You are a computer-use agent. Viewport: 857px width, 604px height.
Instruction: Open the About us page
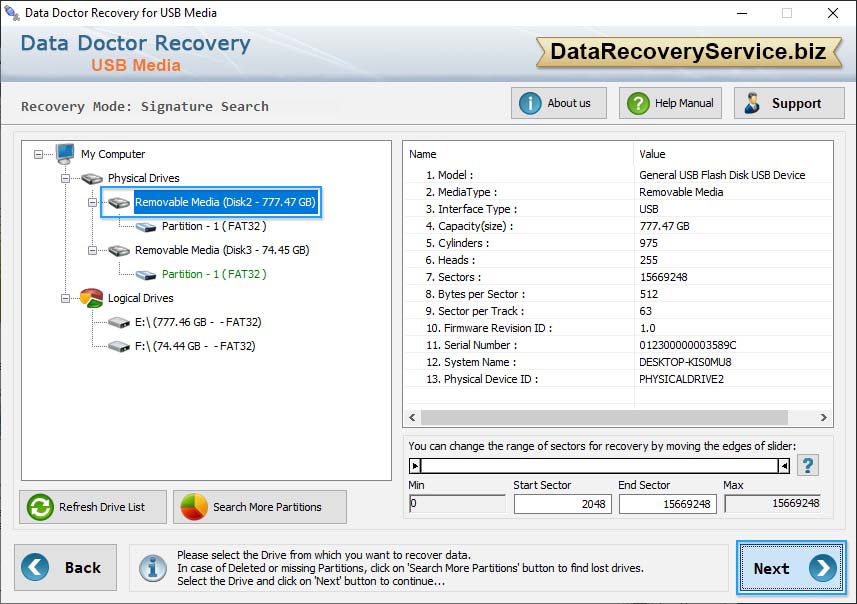point(559,103)
